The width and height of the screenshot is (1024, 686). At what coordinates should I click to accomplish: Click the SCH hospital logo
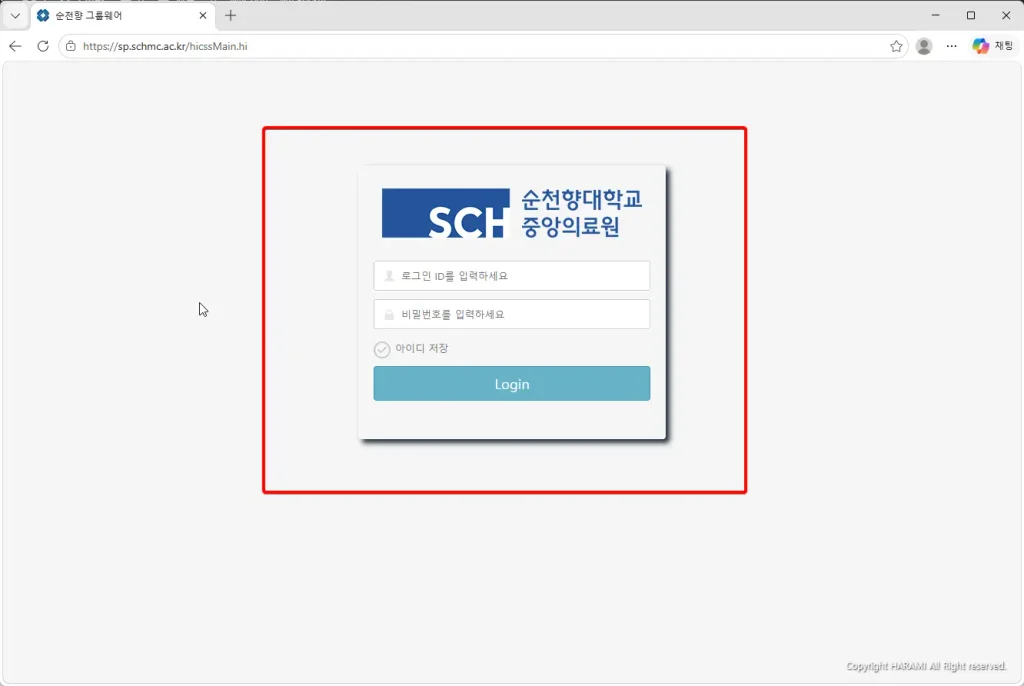(511, 213)
